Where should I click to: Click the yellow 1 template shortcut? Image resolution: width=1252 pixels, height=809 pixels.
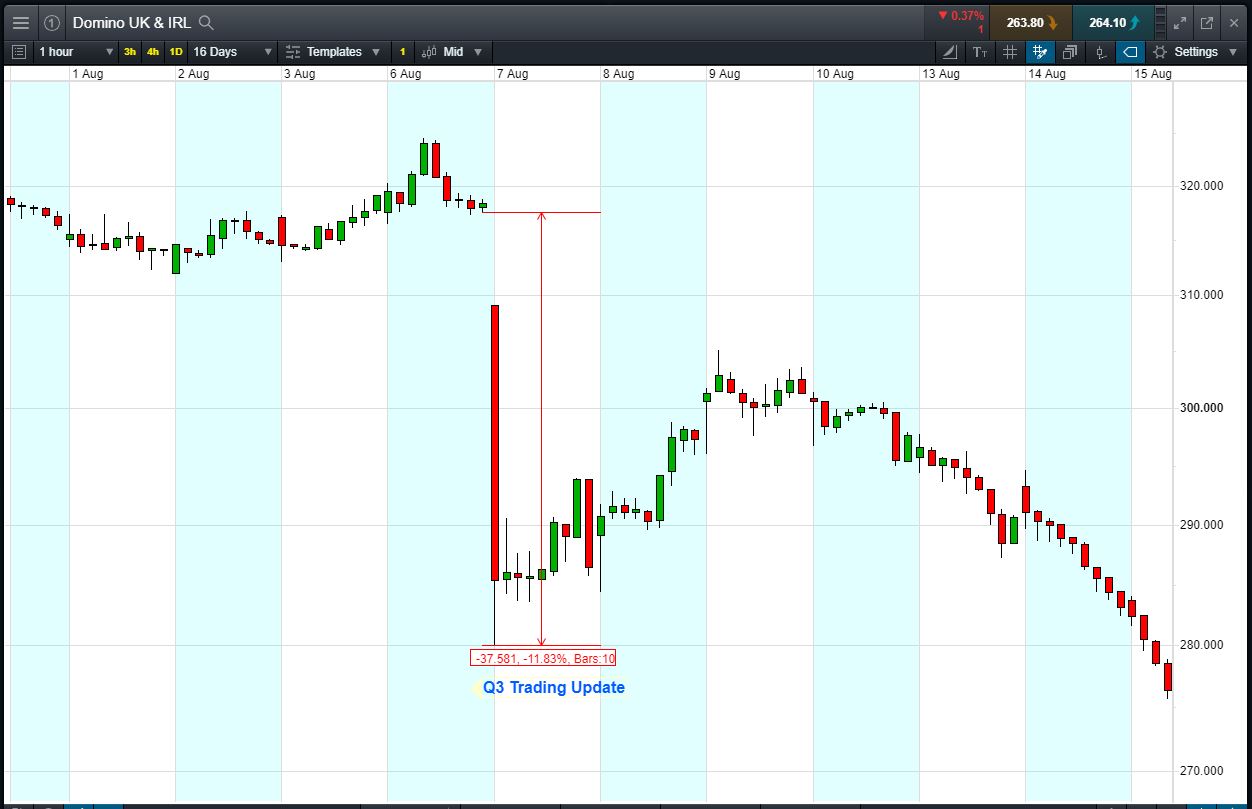click(x=402, y=52)
